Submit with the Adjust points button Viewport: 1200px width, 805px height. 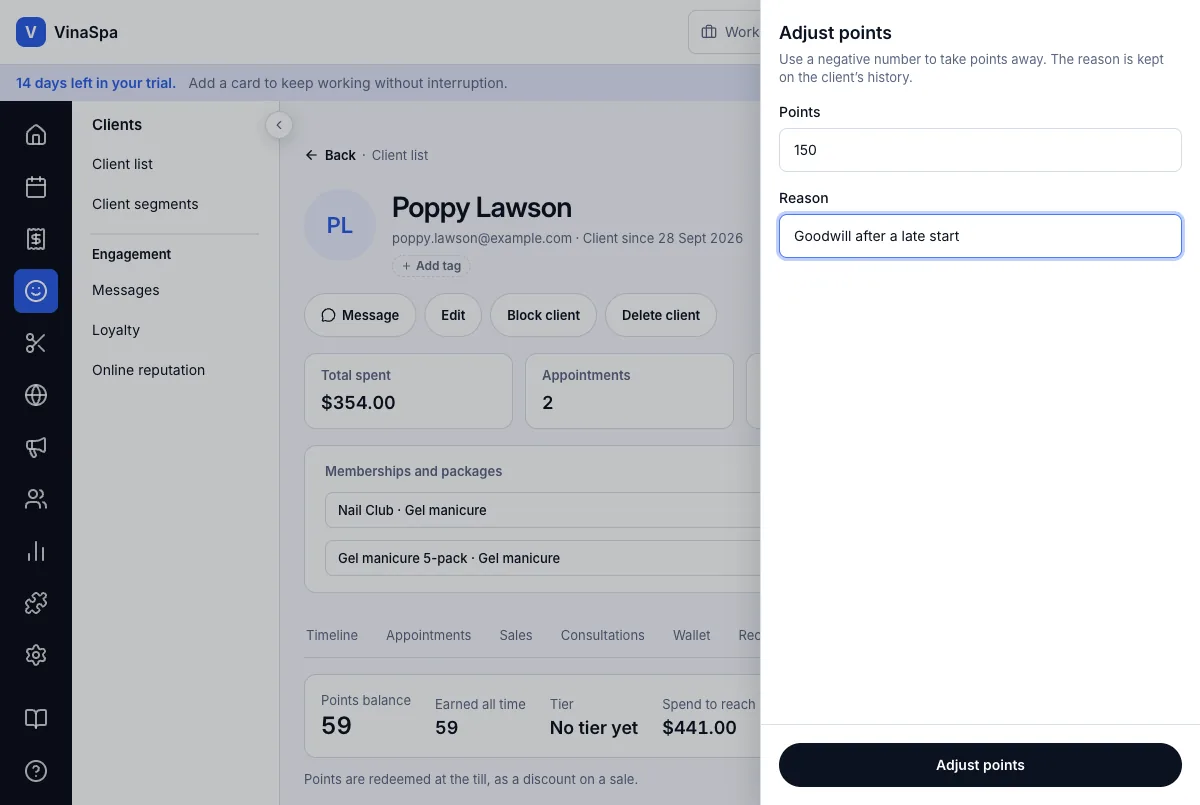tap(980, 765)
